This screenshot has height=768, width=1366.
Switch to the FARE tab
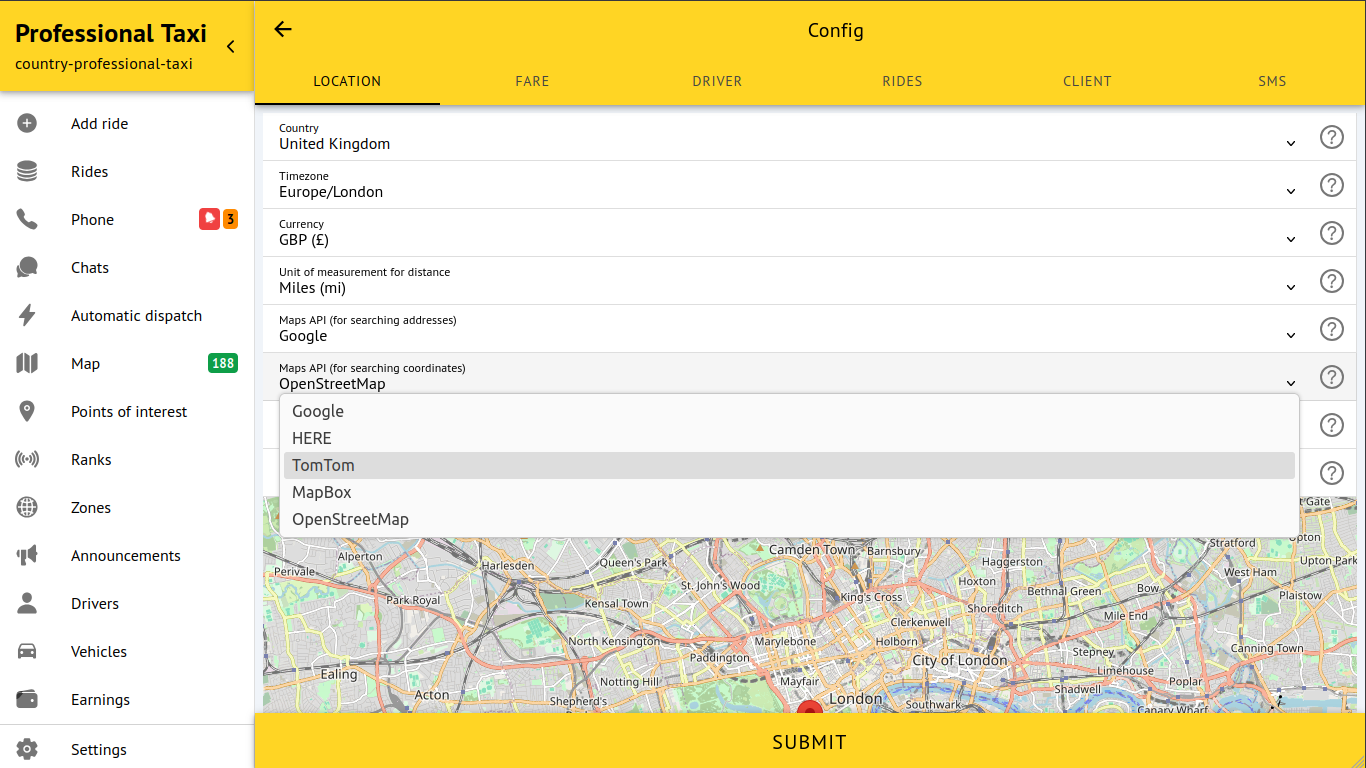pyautogui.click(x=532, y=81)
